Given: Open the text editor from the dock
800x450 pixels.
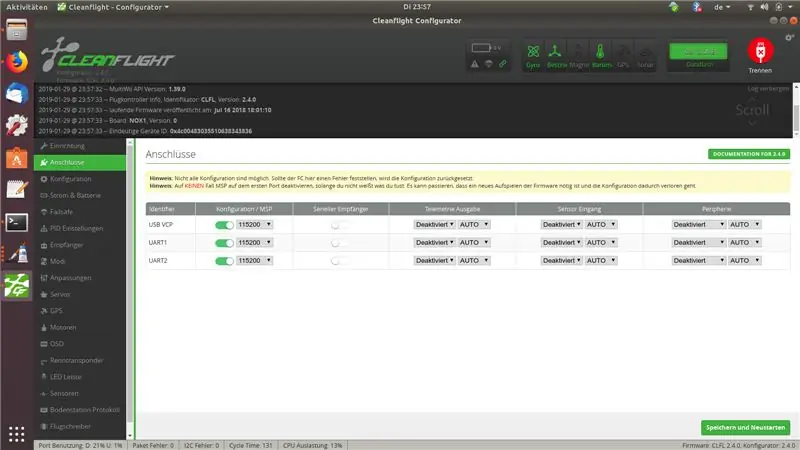Looking at the screenshot, I should (x=16, y=189).
